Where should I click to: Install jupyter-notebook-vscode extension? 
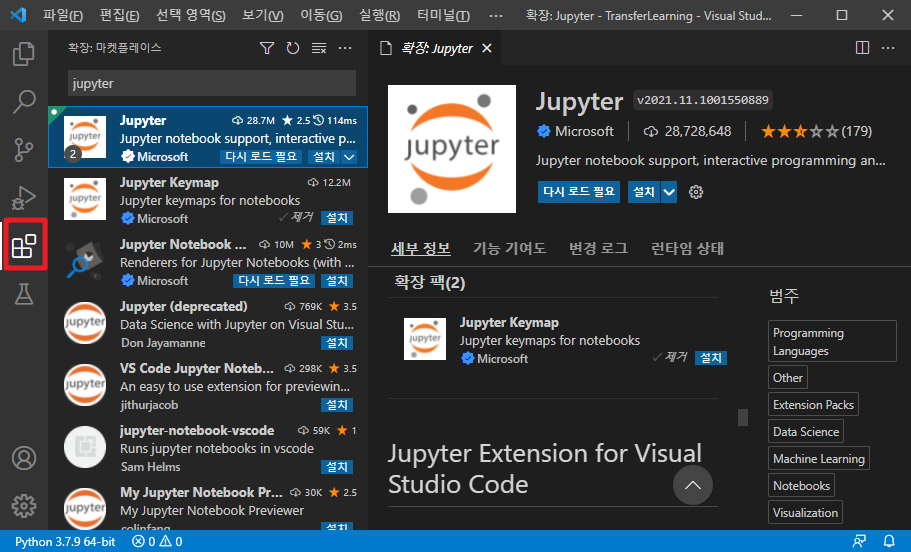(x=337, y=467)
